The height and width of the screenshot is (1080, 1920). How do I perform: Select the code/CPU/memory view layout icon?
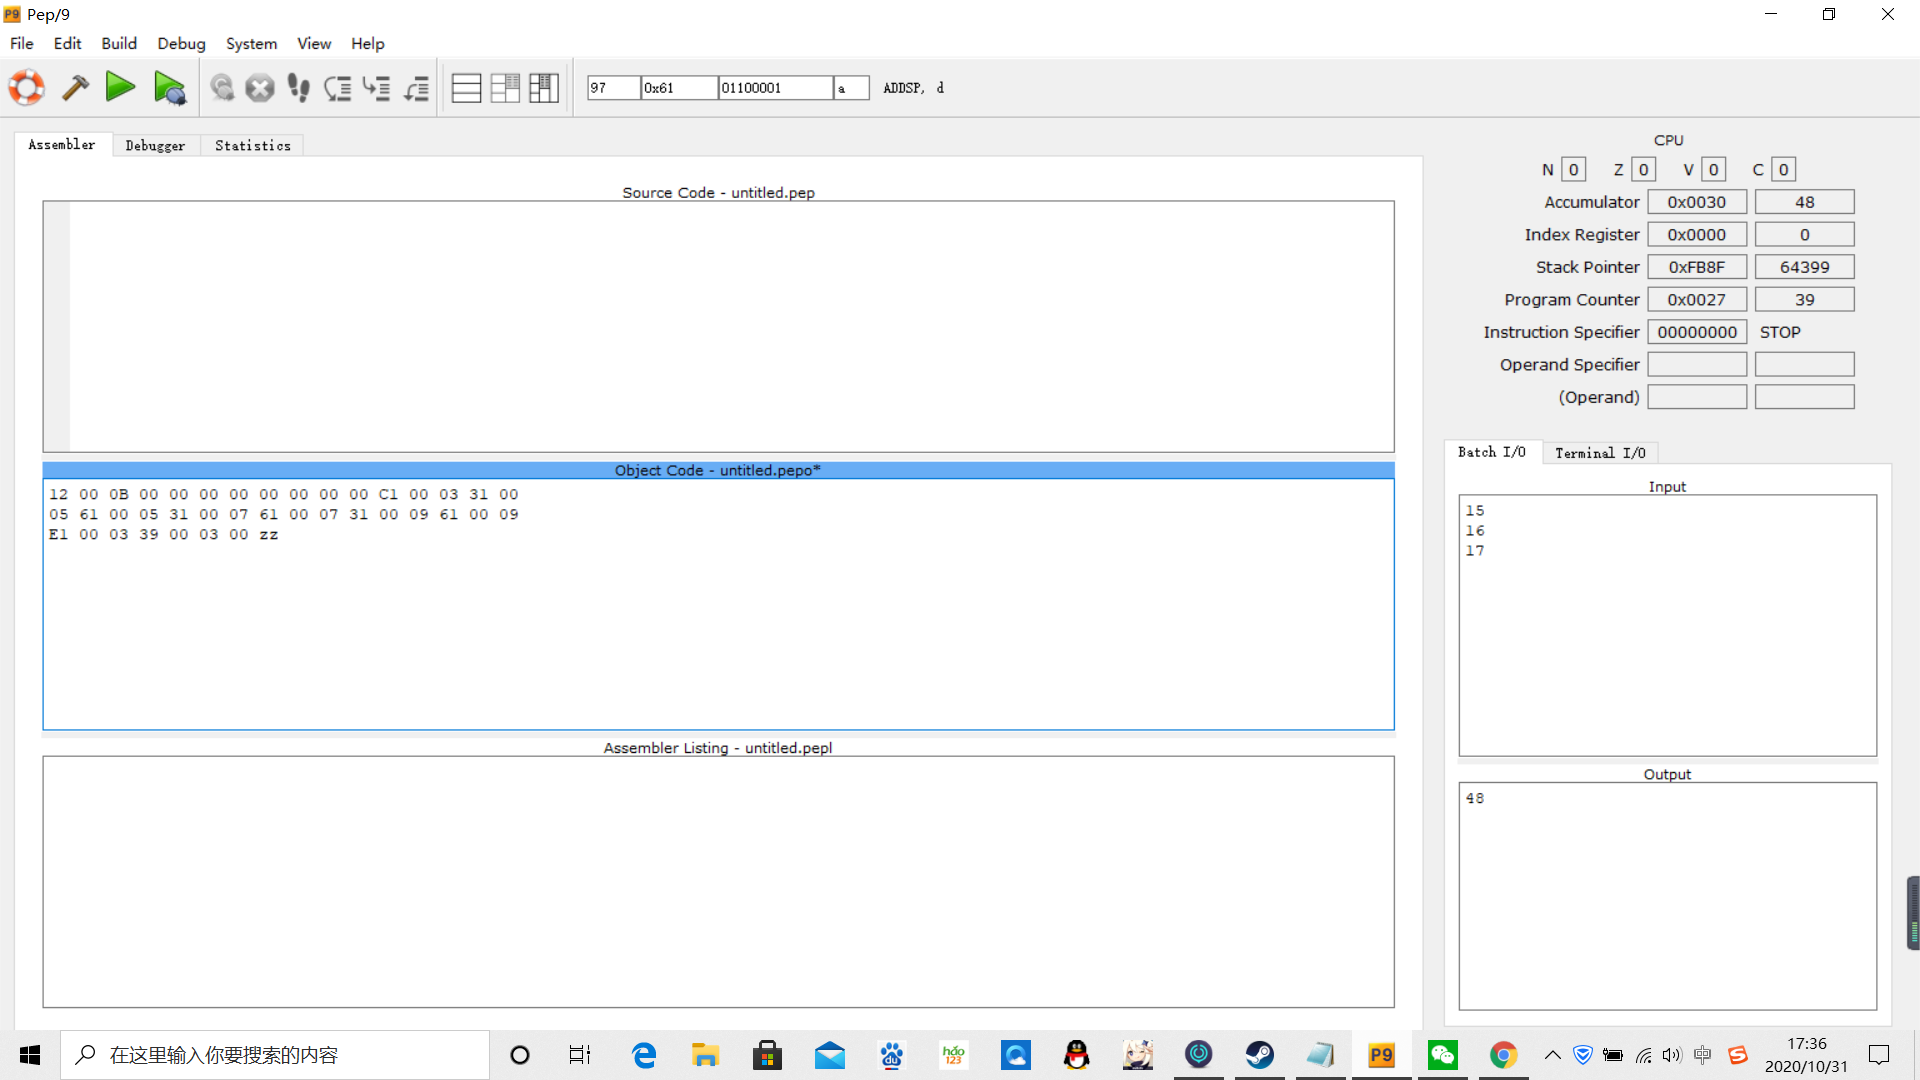[x=544, y=88]
